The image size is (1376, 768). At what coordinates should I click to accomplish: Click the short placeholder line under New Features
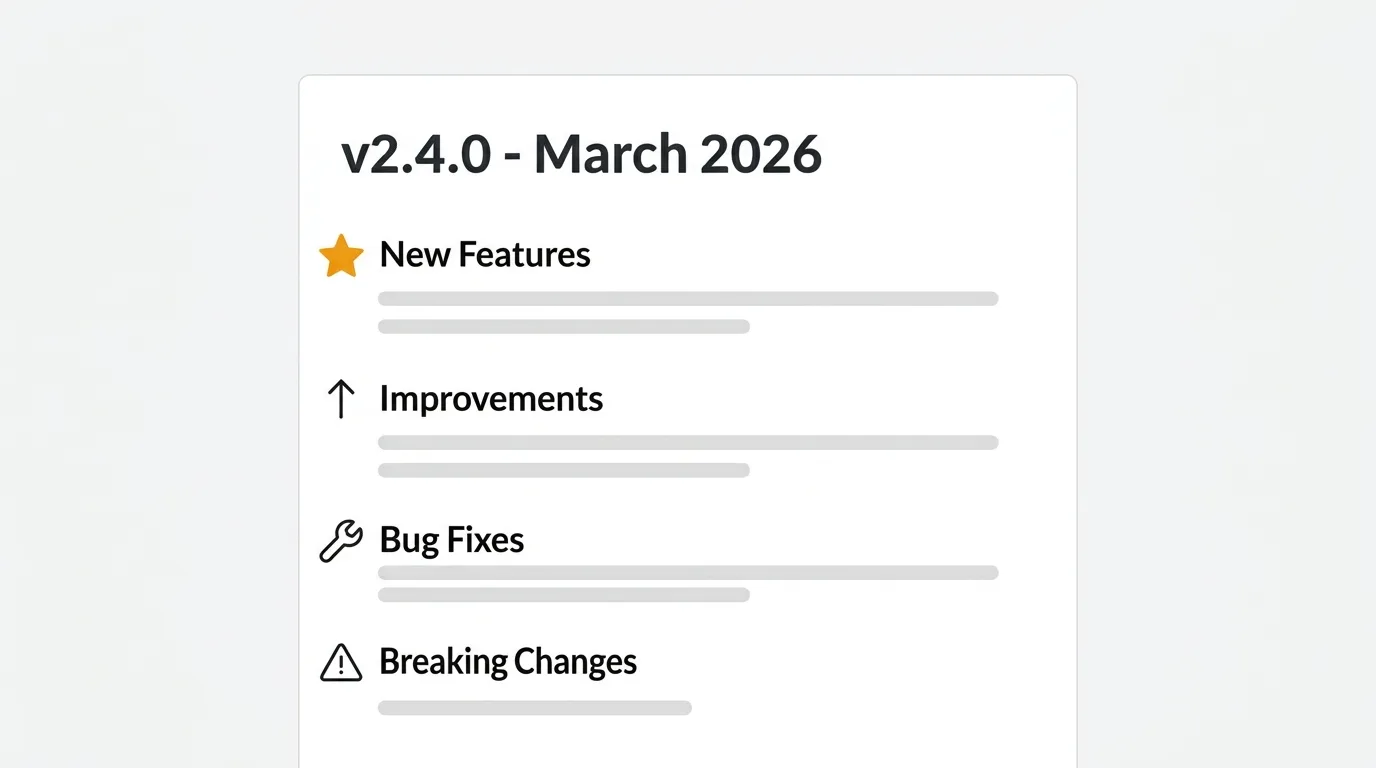(564, 326)
